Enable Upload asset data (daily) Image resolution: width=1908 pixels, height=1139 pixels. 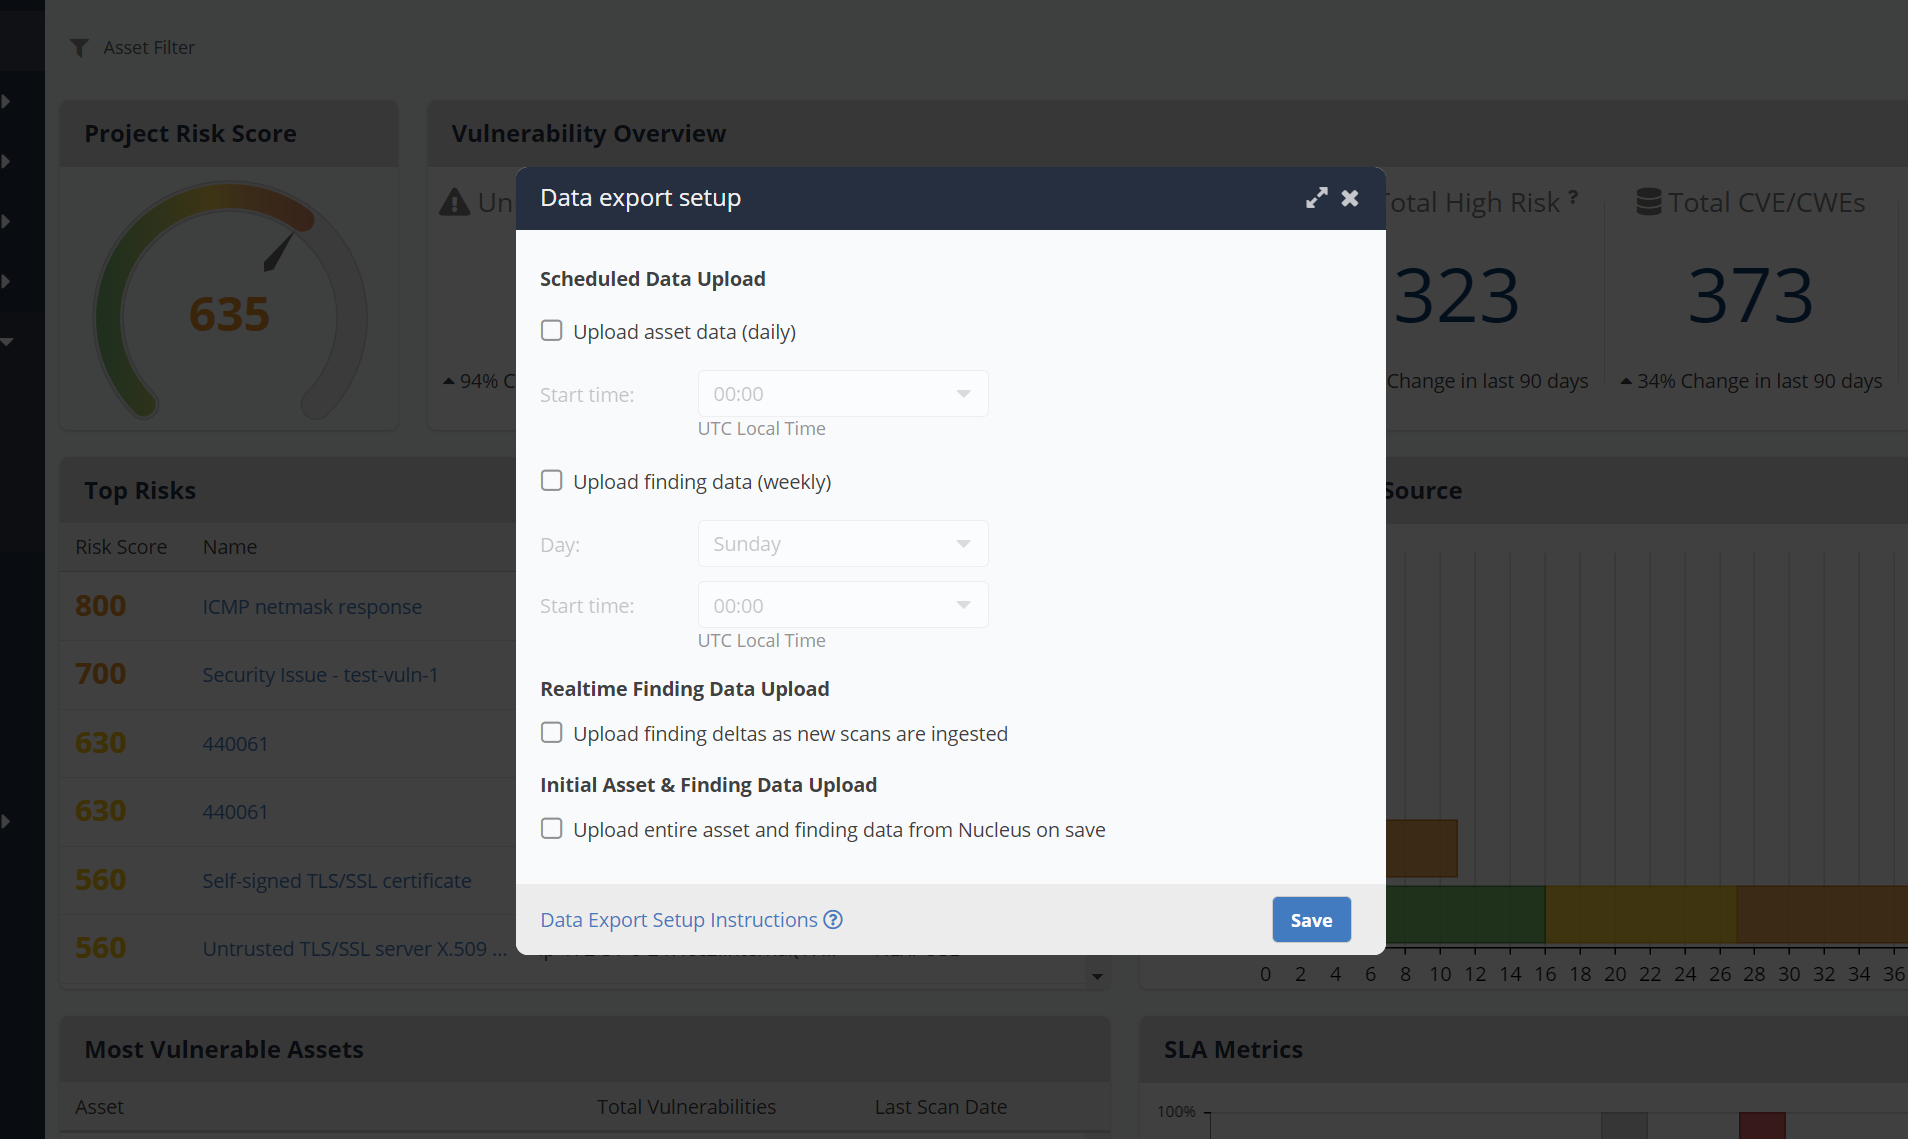coord(552,330)
